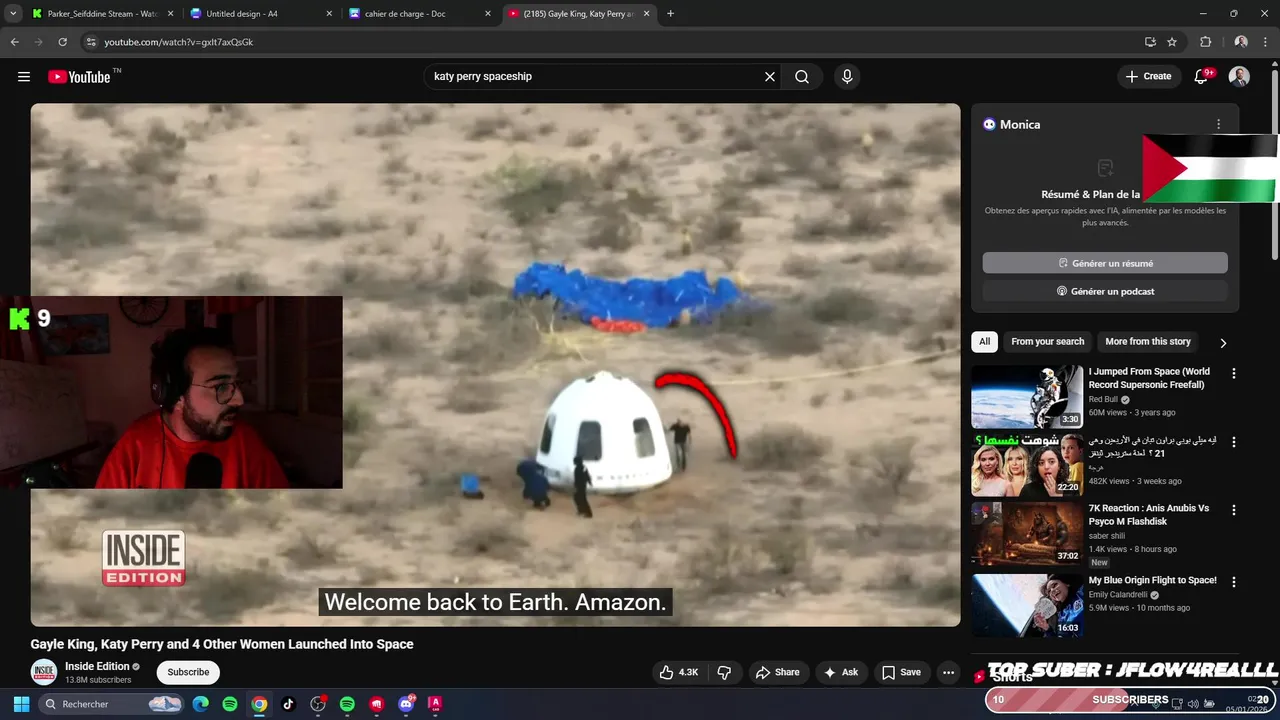Switch to cahier de charge tab
This screenshot has width=1280, height=720.
tap(420, 14)
